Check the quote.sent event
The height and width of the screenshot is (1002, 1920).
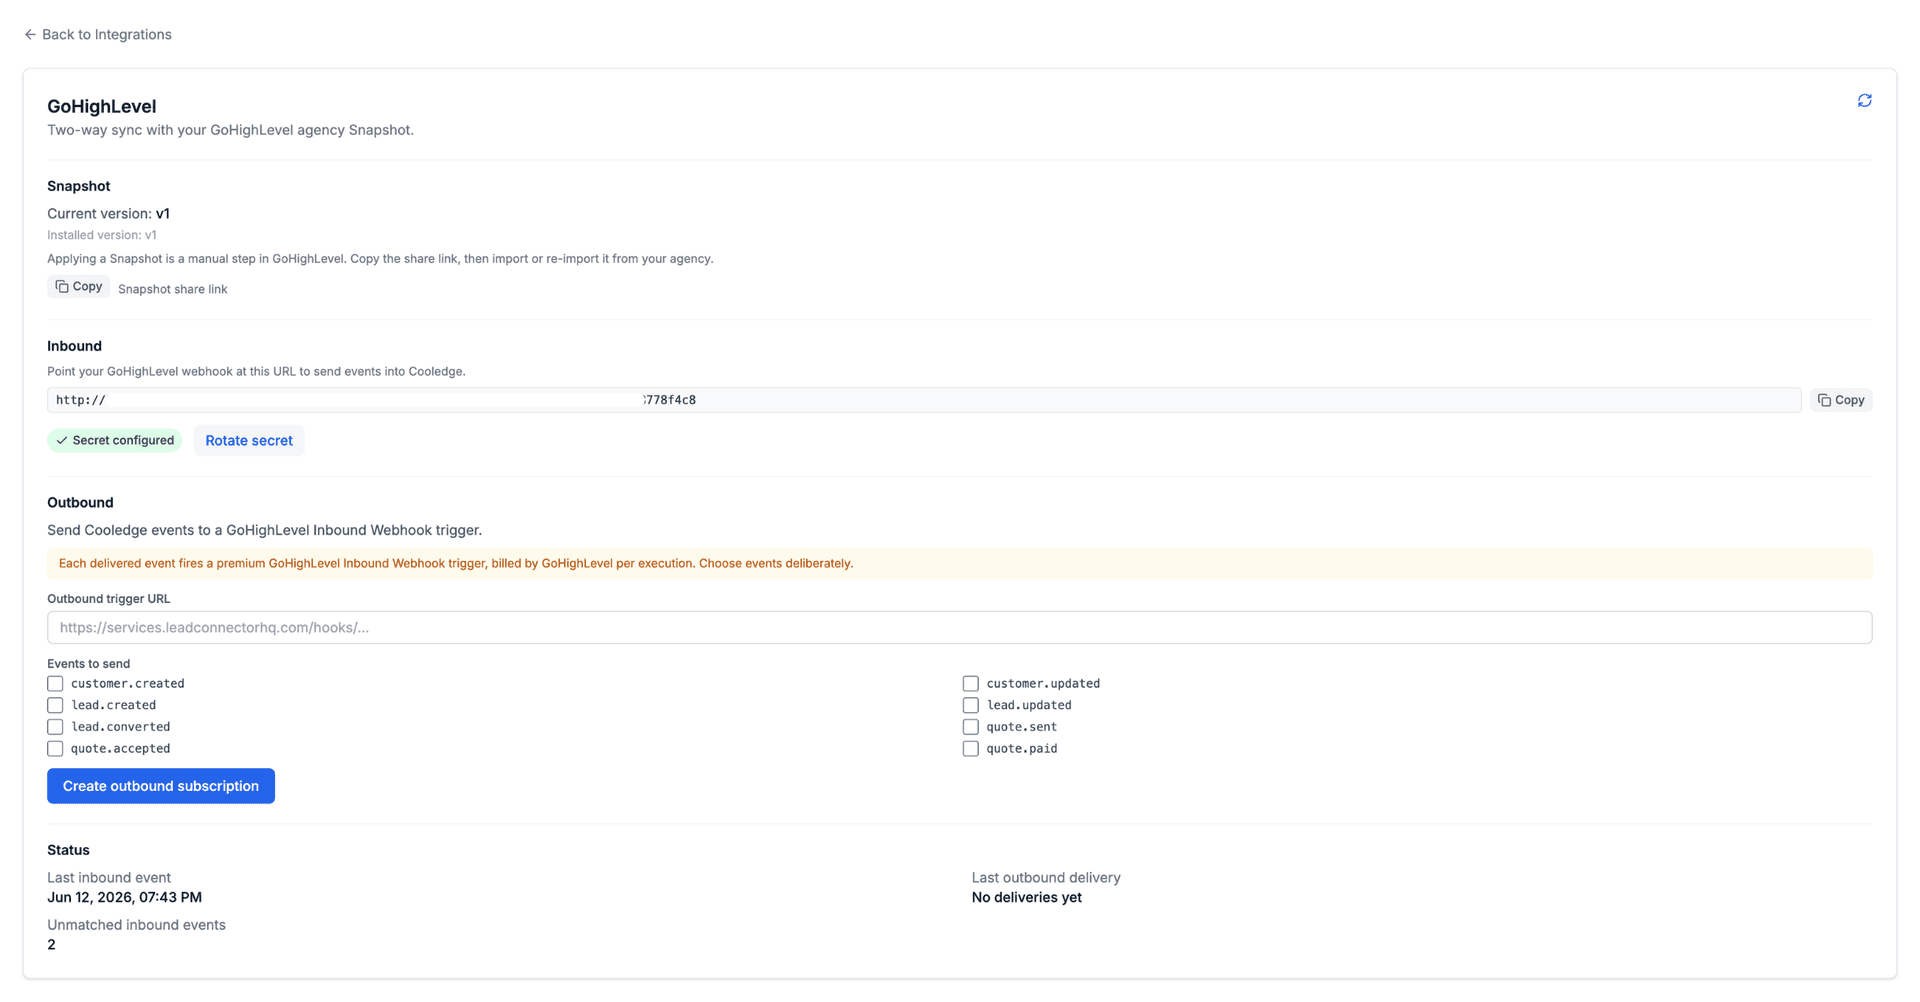(x=970, y=727)
